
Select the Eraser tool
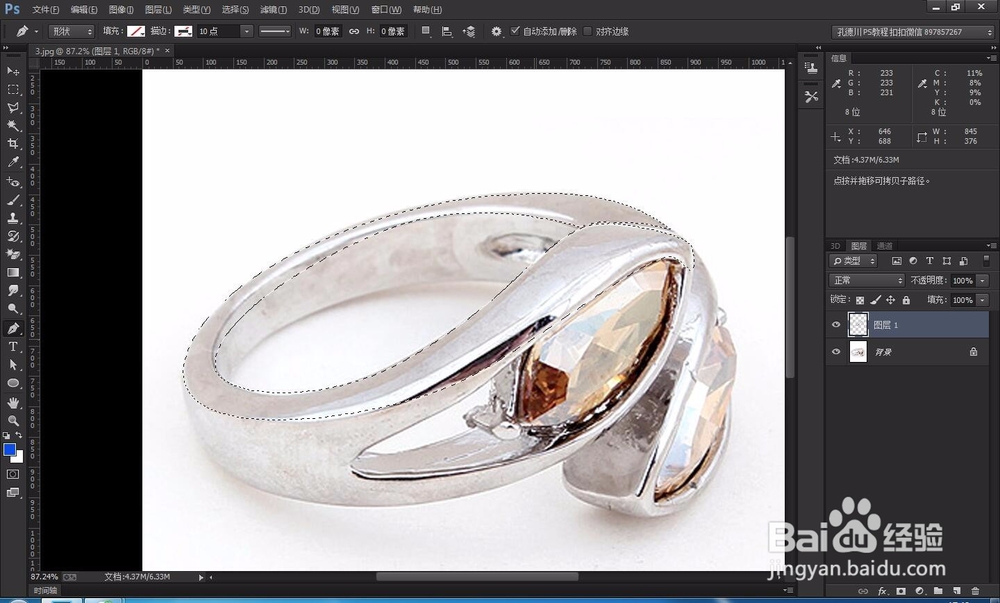tap(13, 254)
